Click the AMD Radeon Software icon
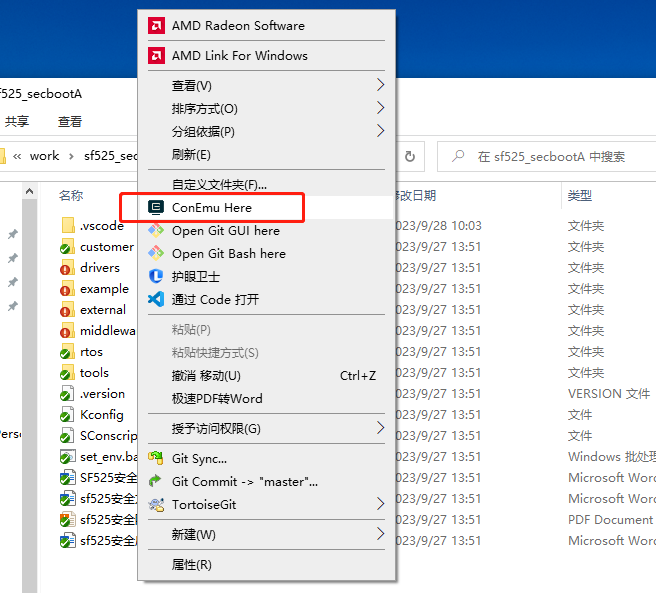Image resolution: width=656 pixels, height=593 pixels. [156, 25]
